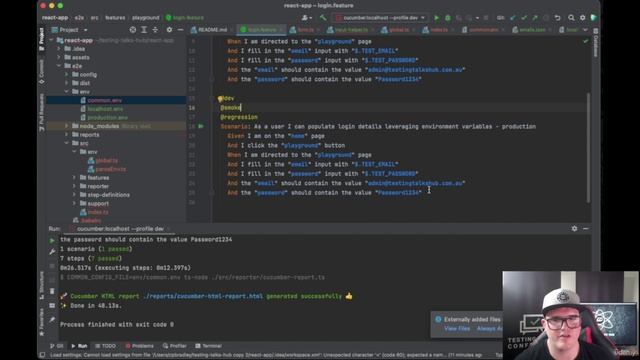This screenshot has height=360, width=640.
Task: Open the run configuration dropdown
Action: coord(380,18)
